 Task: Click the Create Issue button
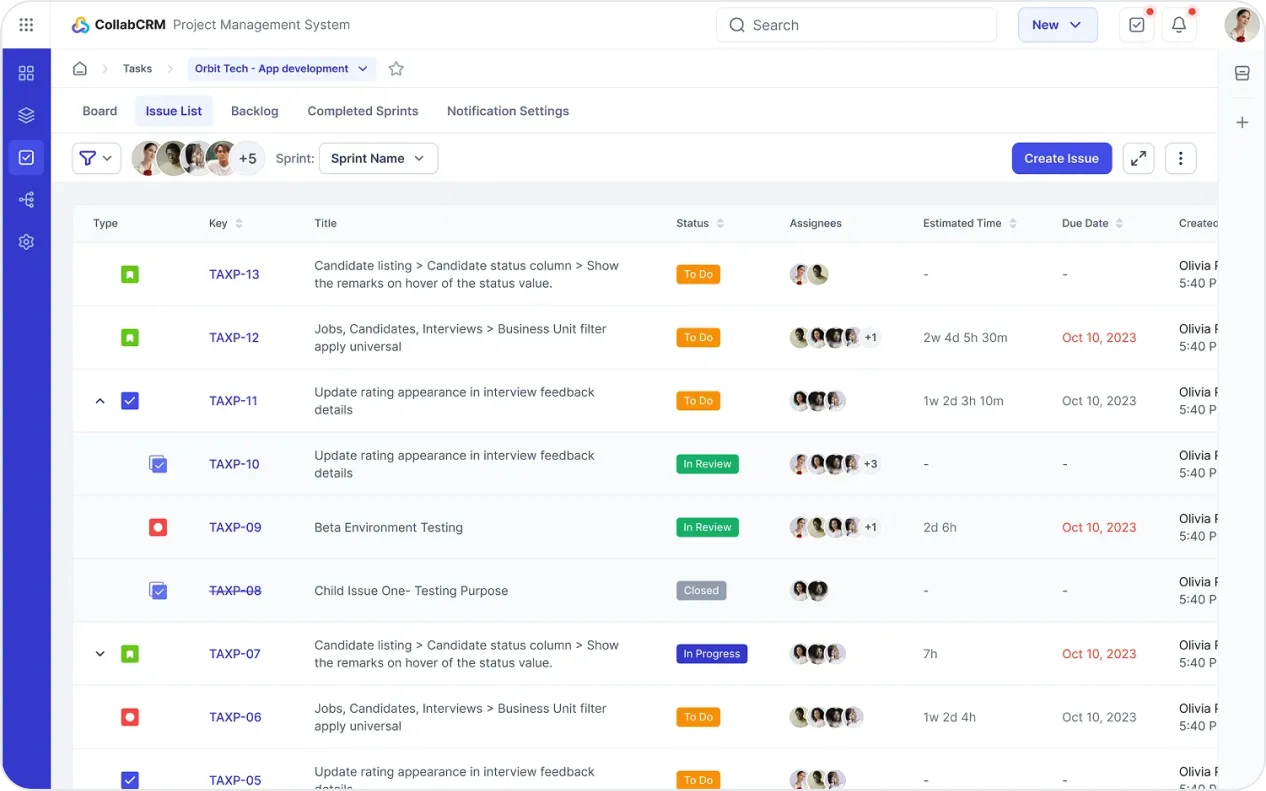click(1061, 158)
